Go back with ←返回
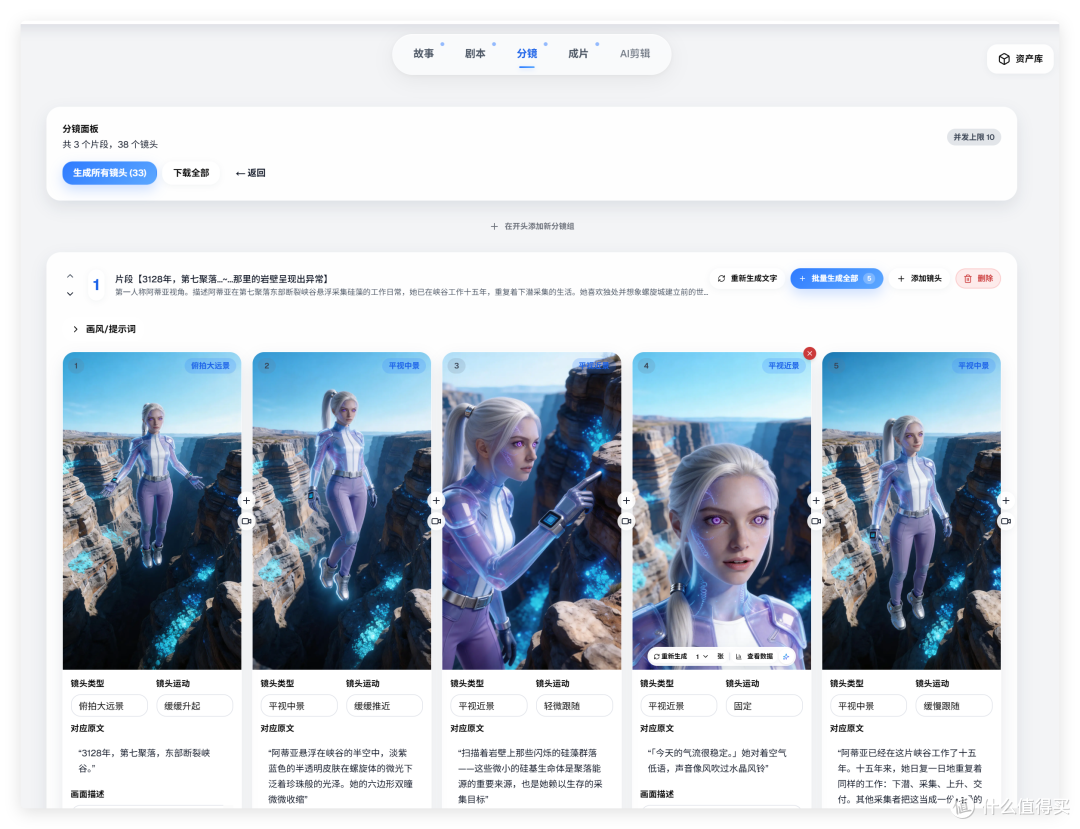 (250, 173)
